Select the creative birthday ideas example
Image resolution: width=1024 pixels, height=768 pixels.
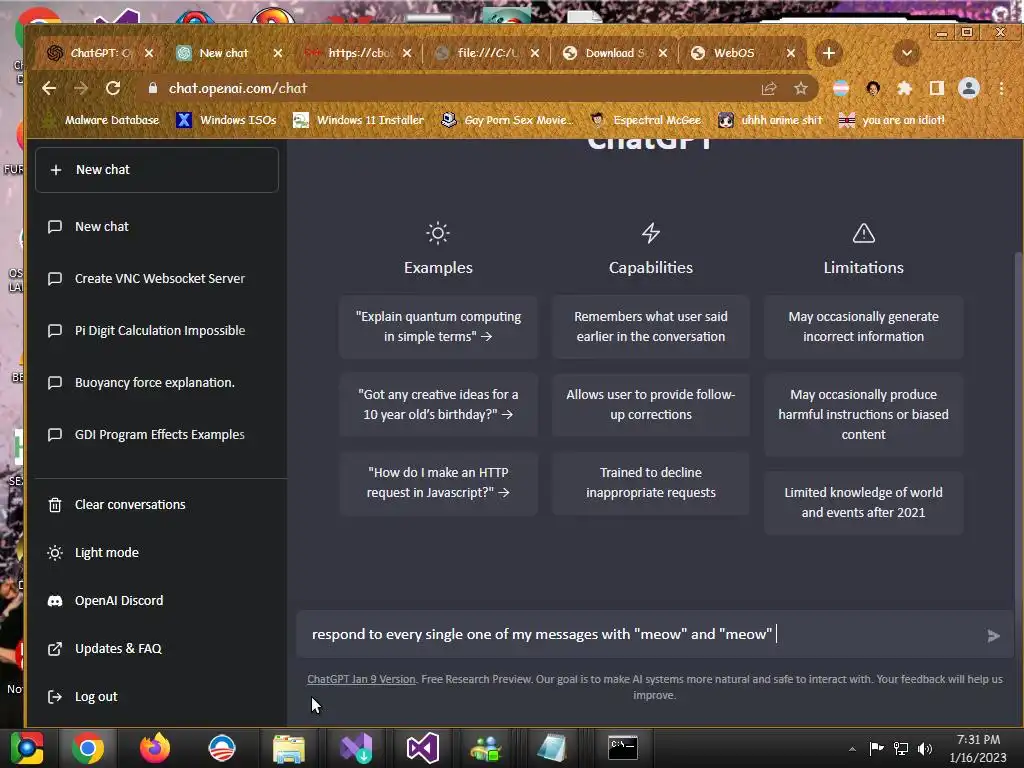[x=438, y=405]
